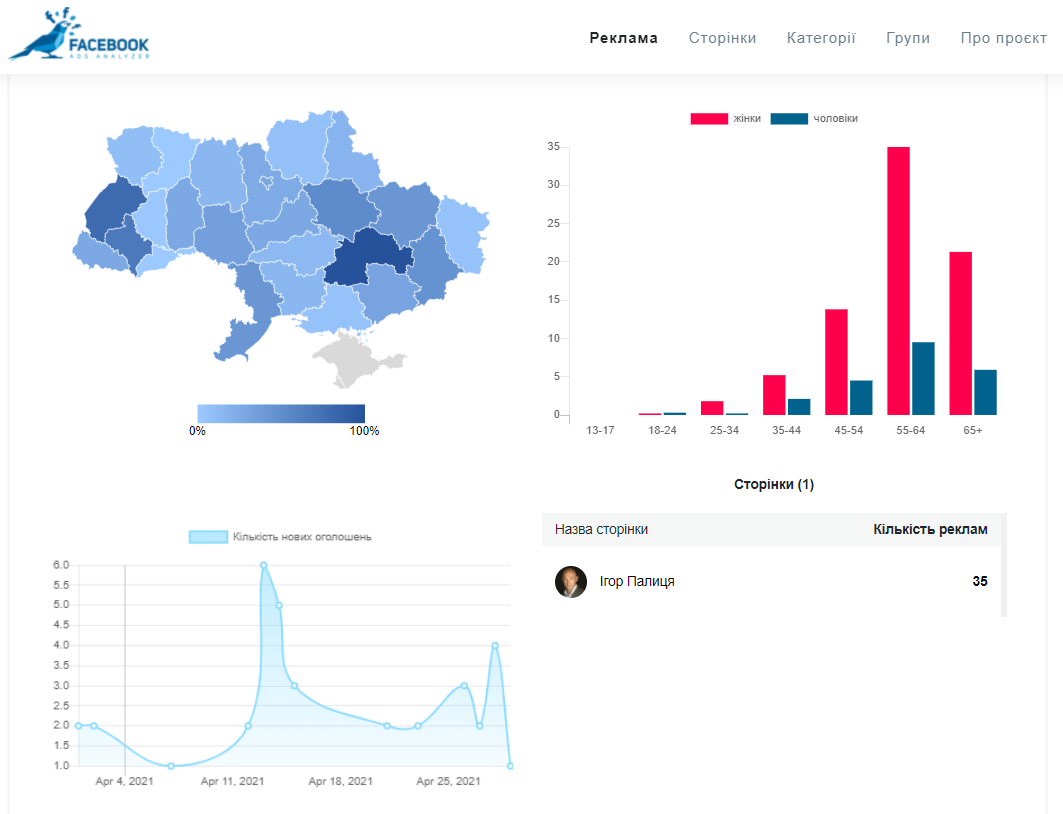Viewport: 1063px width, 814px height.
Task: Click the tallest pink bar for 55-64
Action: pos(898,280)
